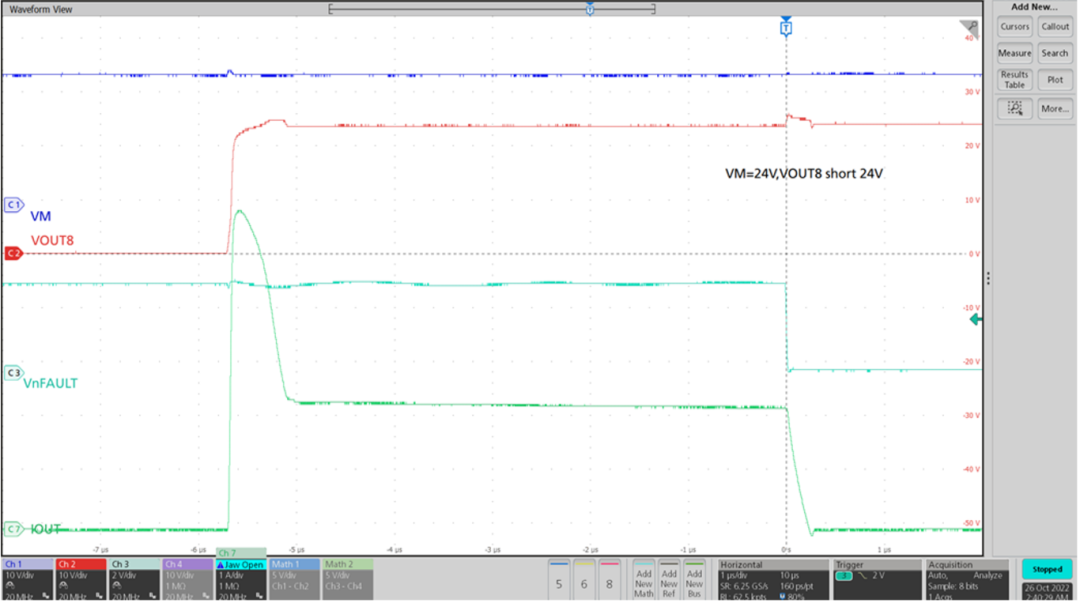The width and height of the screenshot is (1080, 603).
Task: Click the date and time display
Action: tap(1047, 591)
